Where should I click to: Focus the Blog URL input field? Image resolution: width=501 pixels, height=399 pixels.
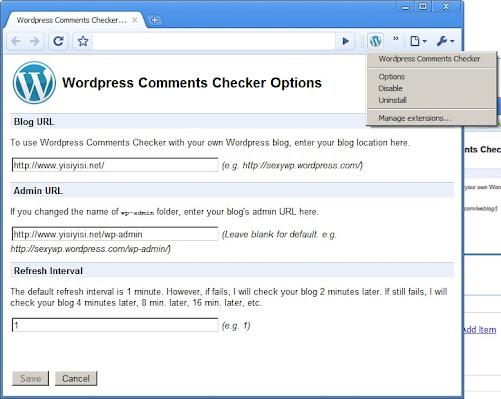115,165
